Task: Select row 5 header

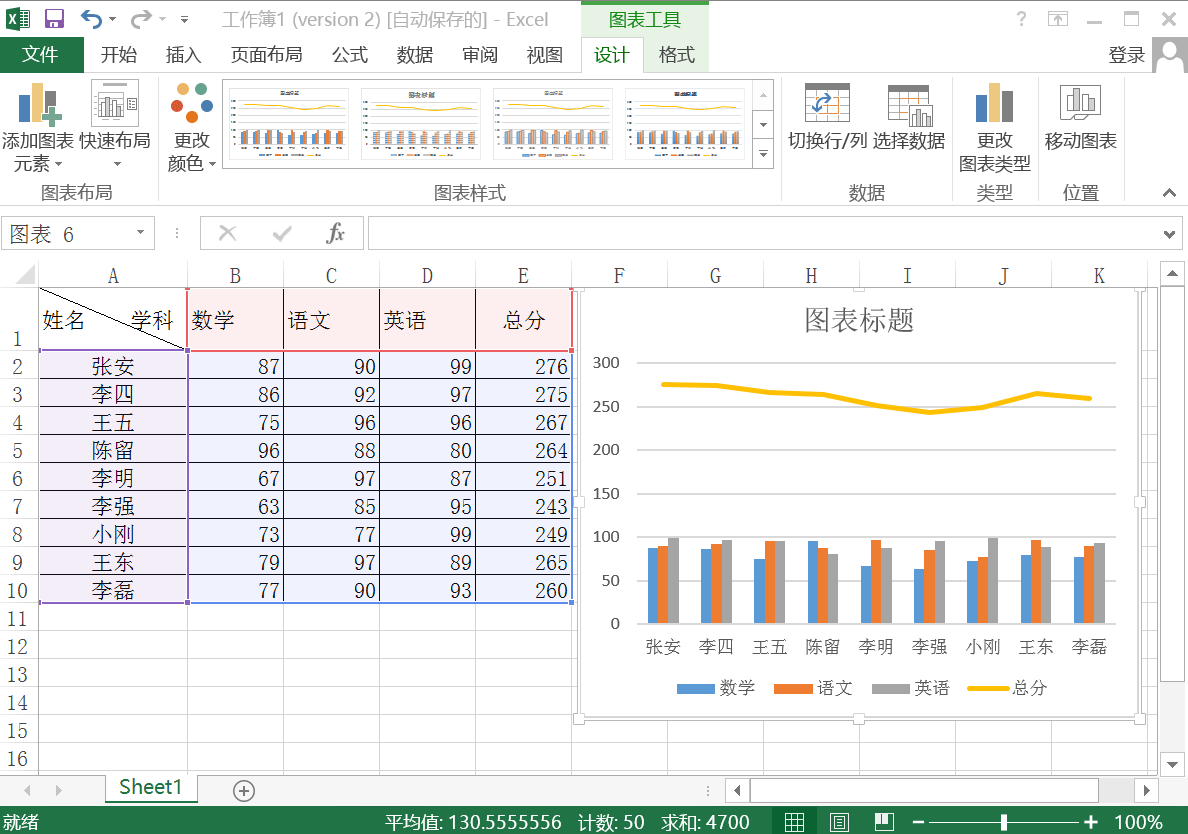Action: tap(18, 450)
